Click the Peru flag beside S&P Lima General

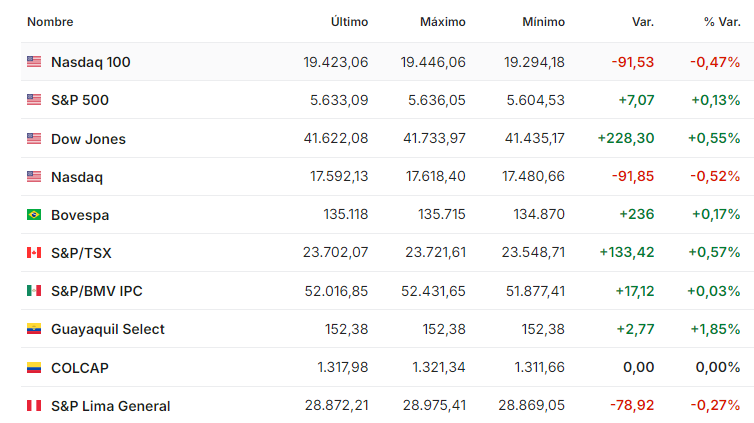coord(34,406)
